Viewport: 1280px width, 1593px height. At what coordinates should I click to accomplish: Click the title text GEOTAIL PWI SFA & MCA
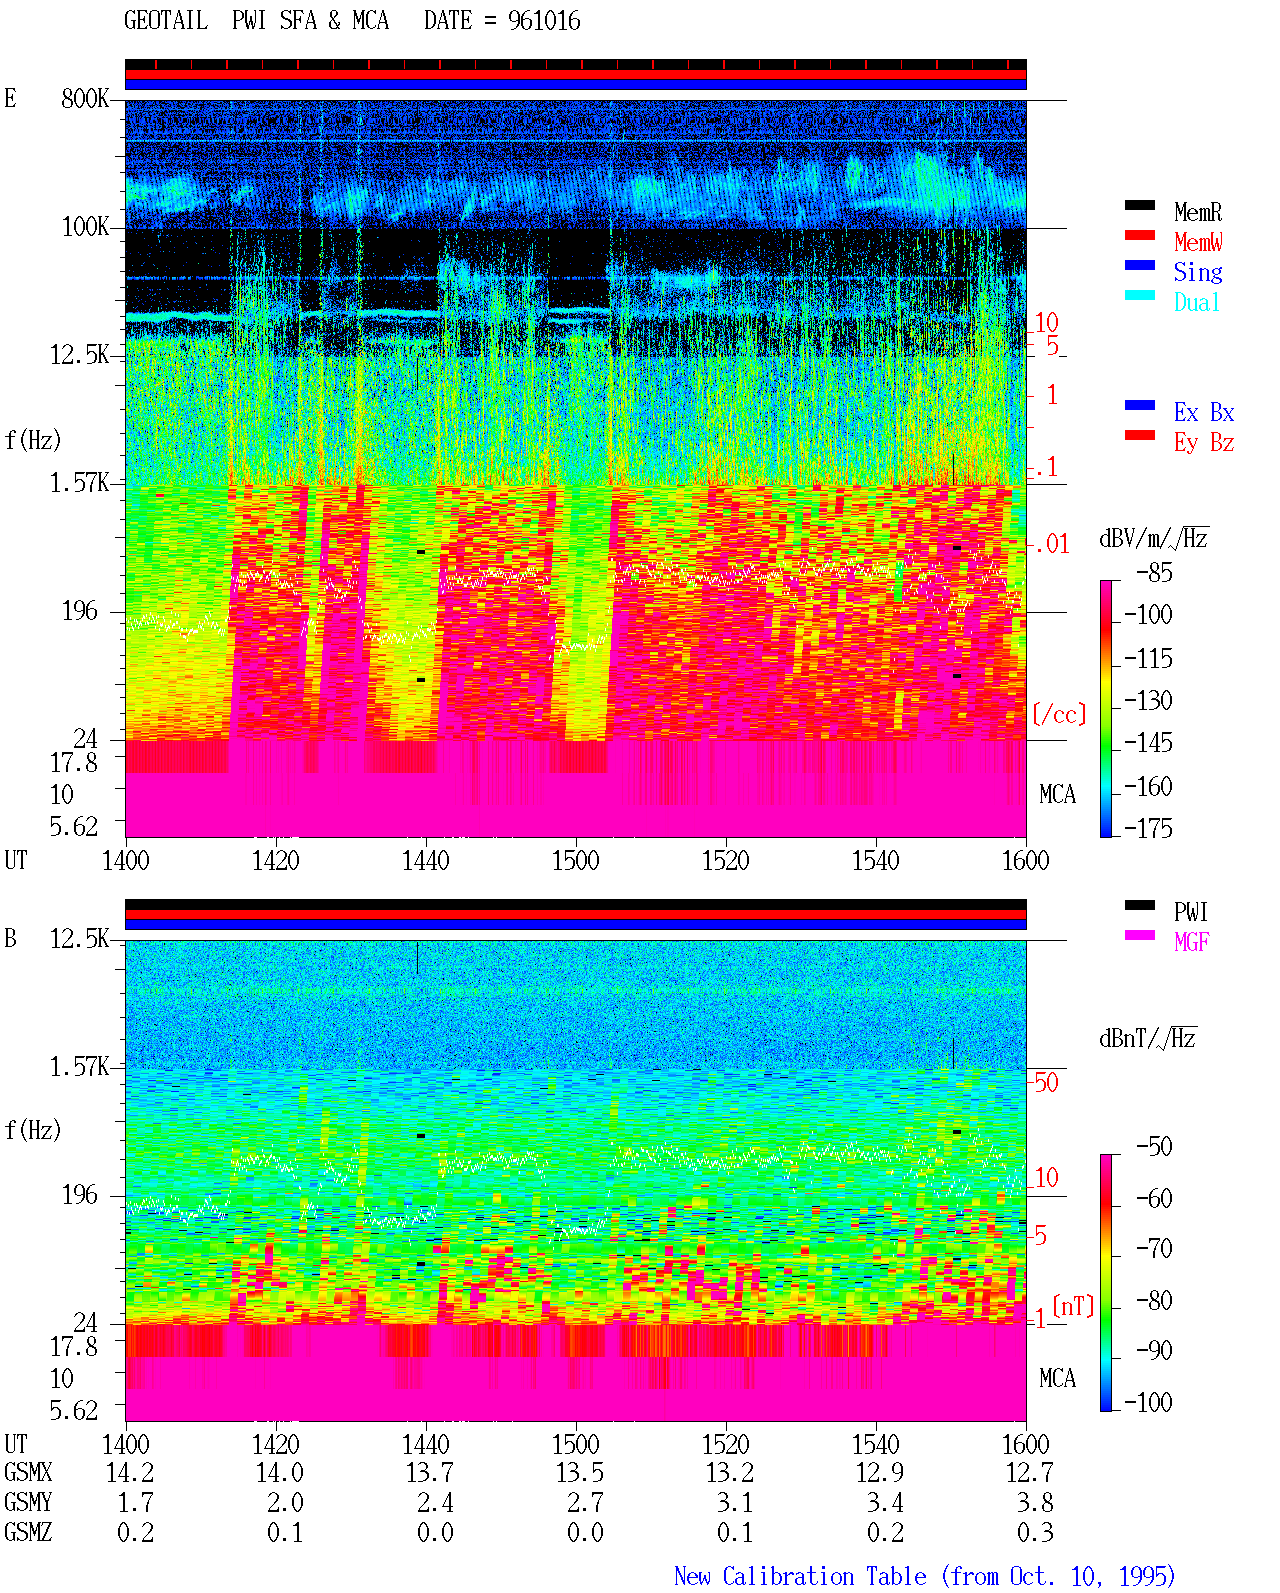point(256,21)
